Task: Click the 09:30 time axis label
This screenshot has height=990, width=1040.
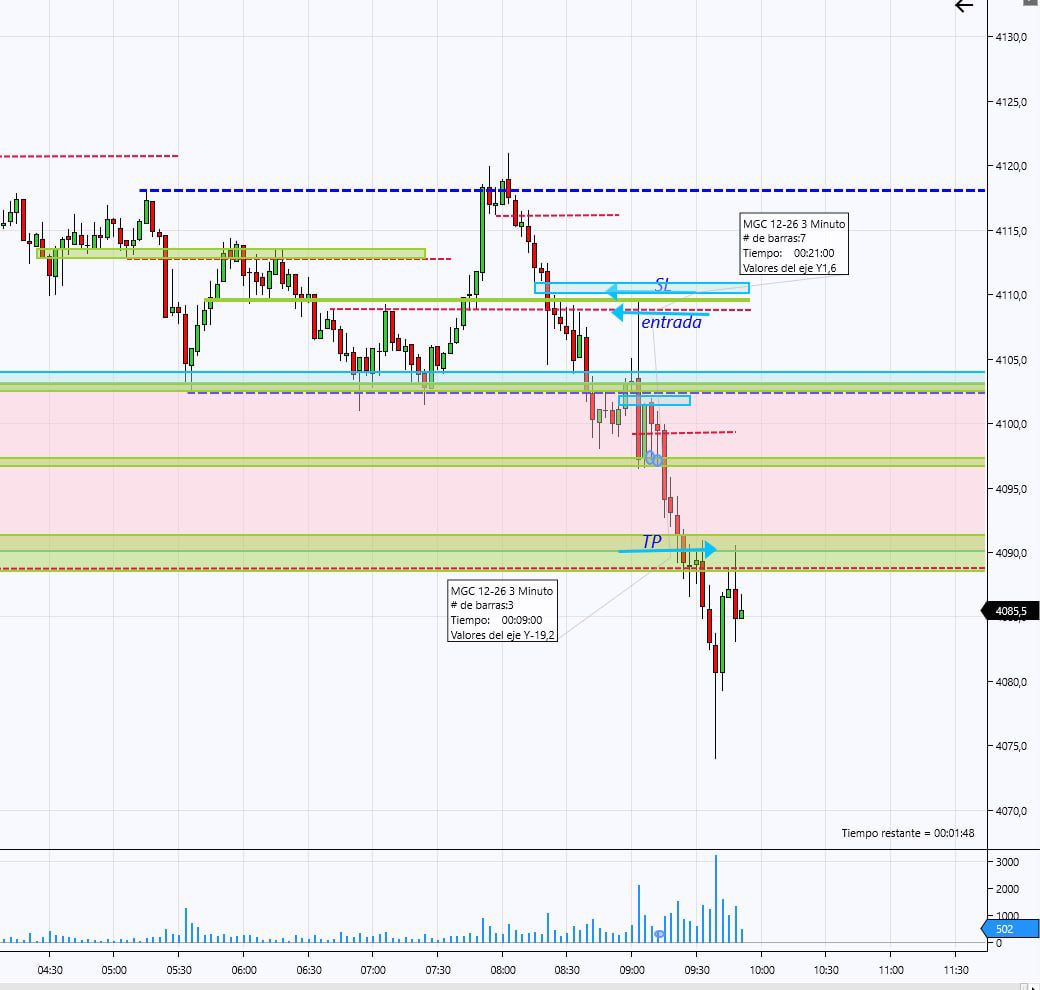Action: (x=696, y=970)
